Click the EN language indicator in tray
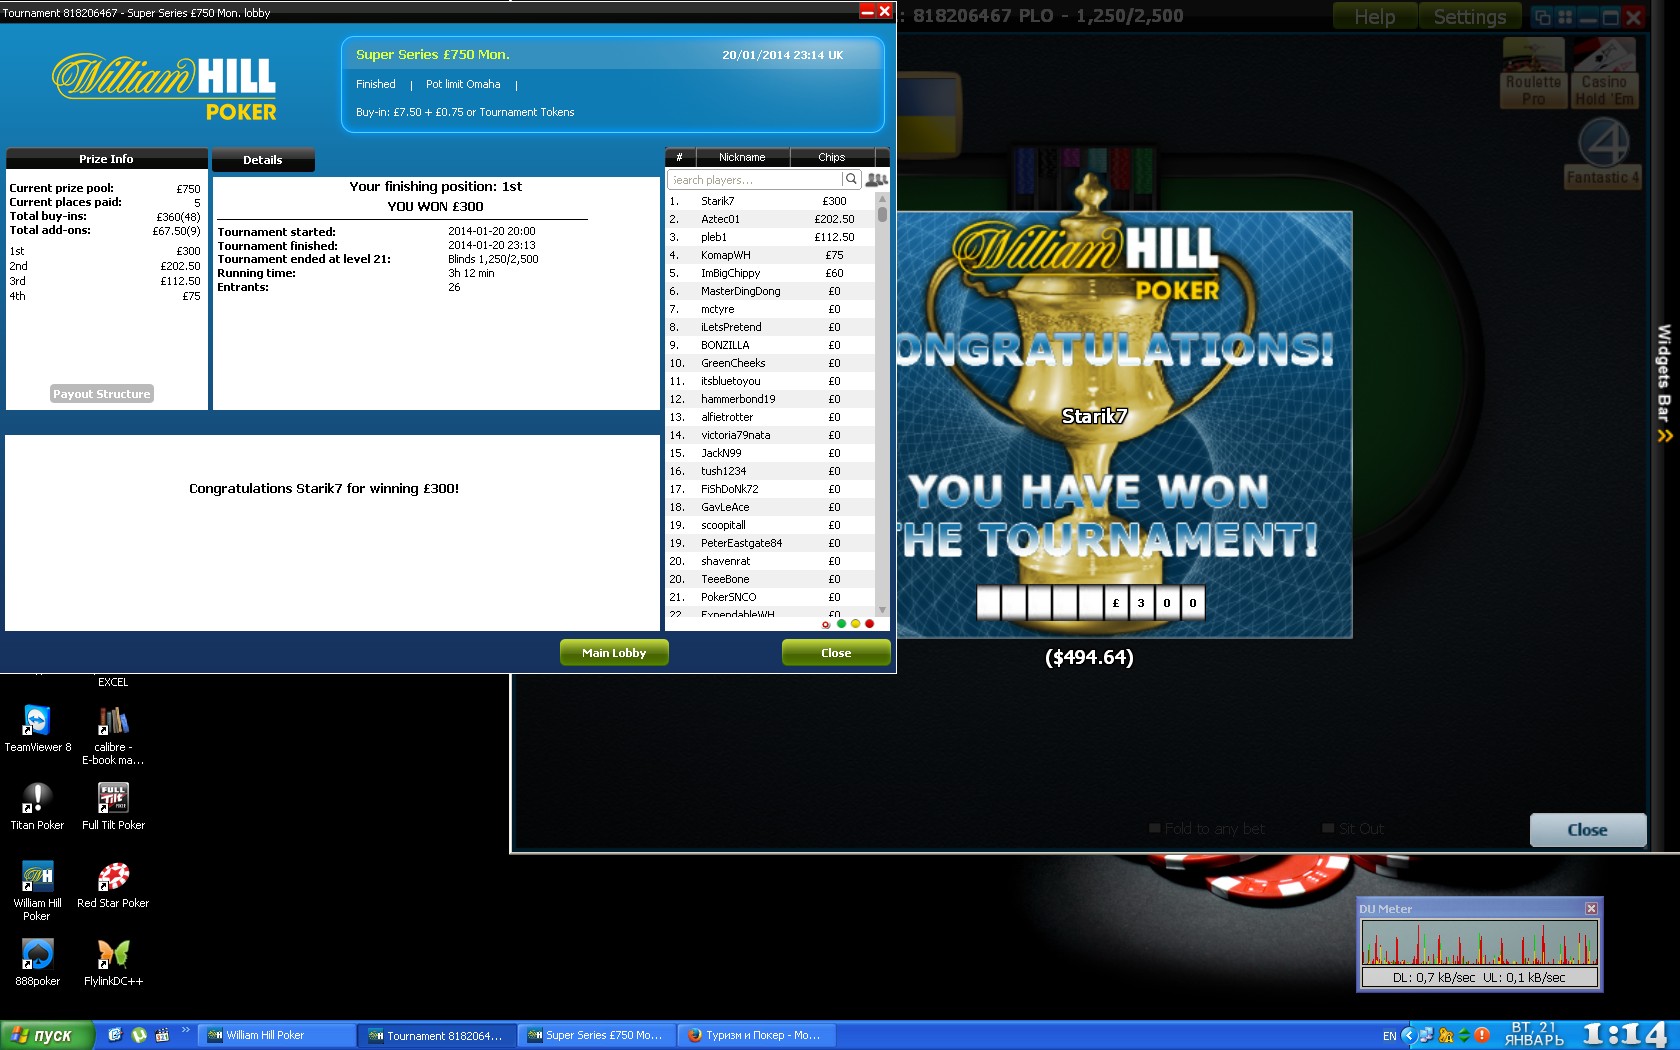The width and height of the screenshot is (1680, 1050). 1389,1036
